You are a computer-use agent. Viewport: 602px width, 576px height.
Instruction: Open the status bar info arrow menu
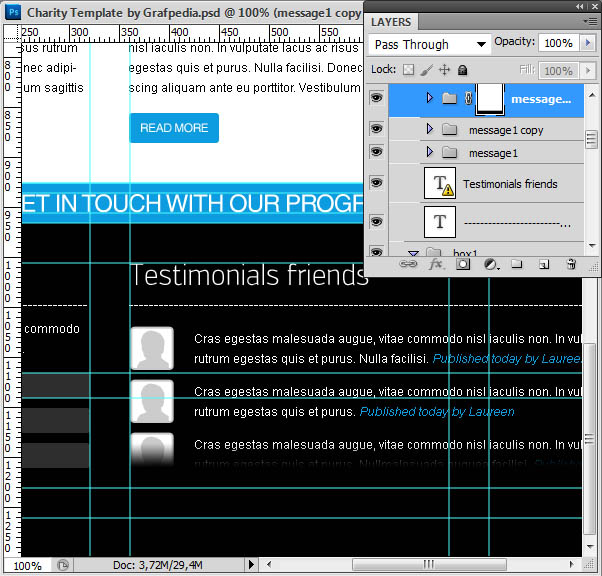pos(251,564)
